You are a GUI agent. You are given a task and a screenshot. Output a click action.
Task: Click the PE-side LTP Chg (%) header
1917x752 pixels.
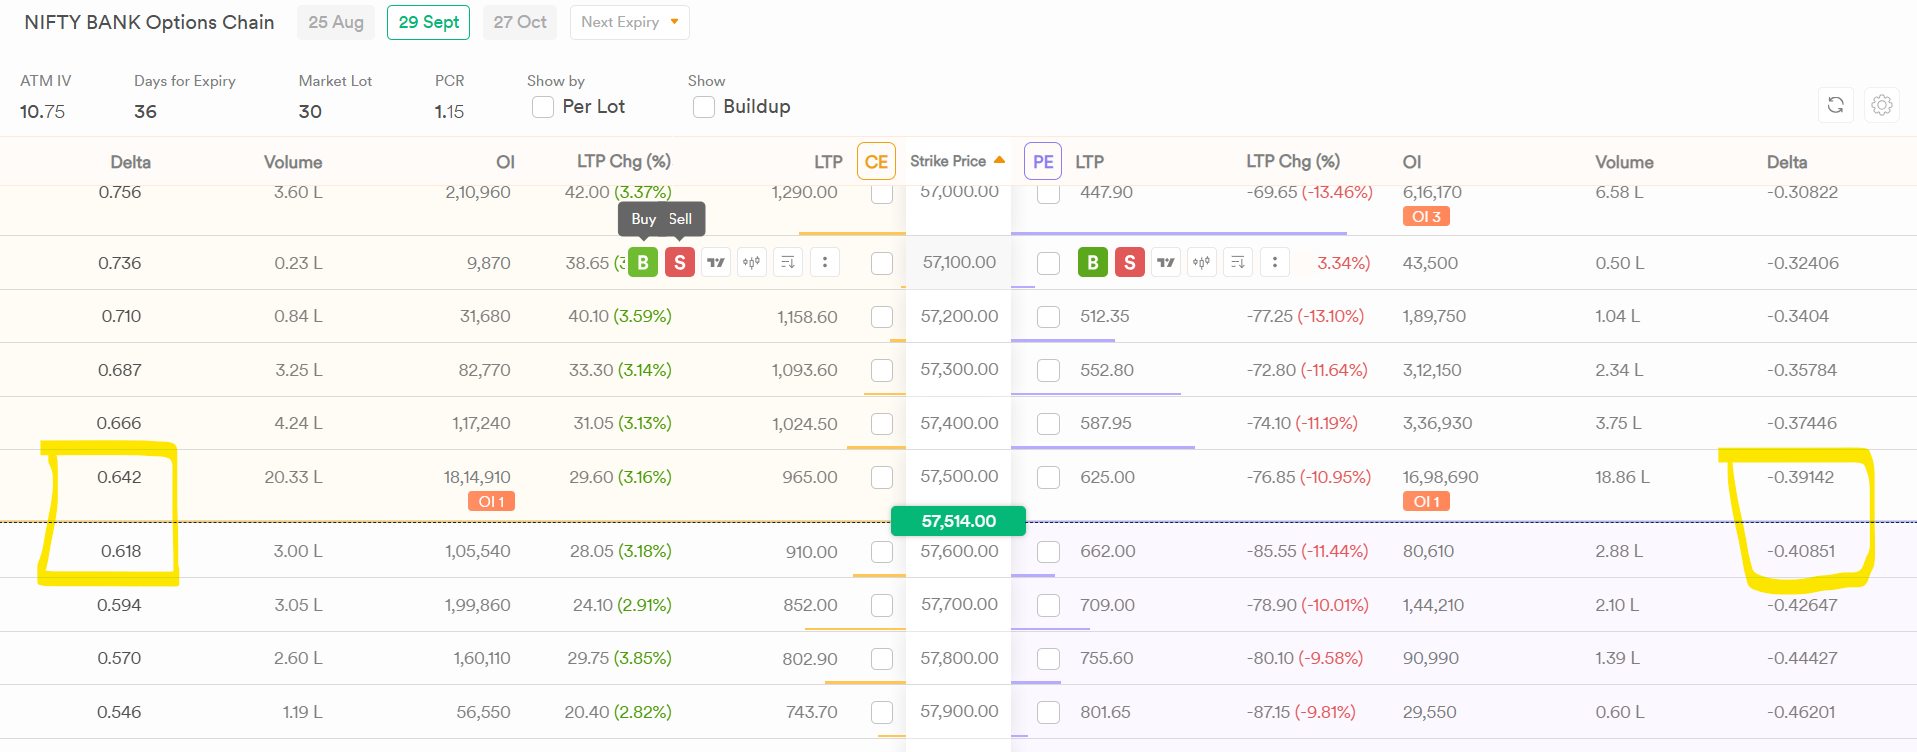pos(1293,161)
